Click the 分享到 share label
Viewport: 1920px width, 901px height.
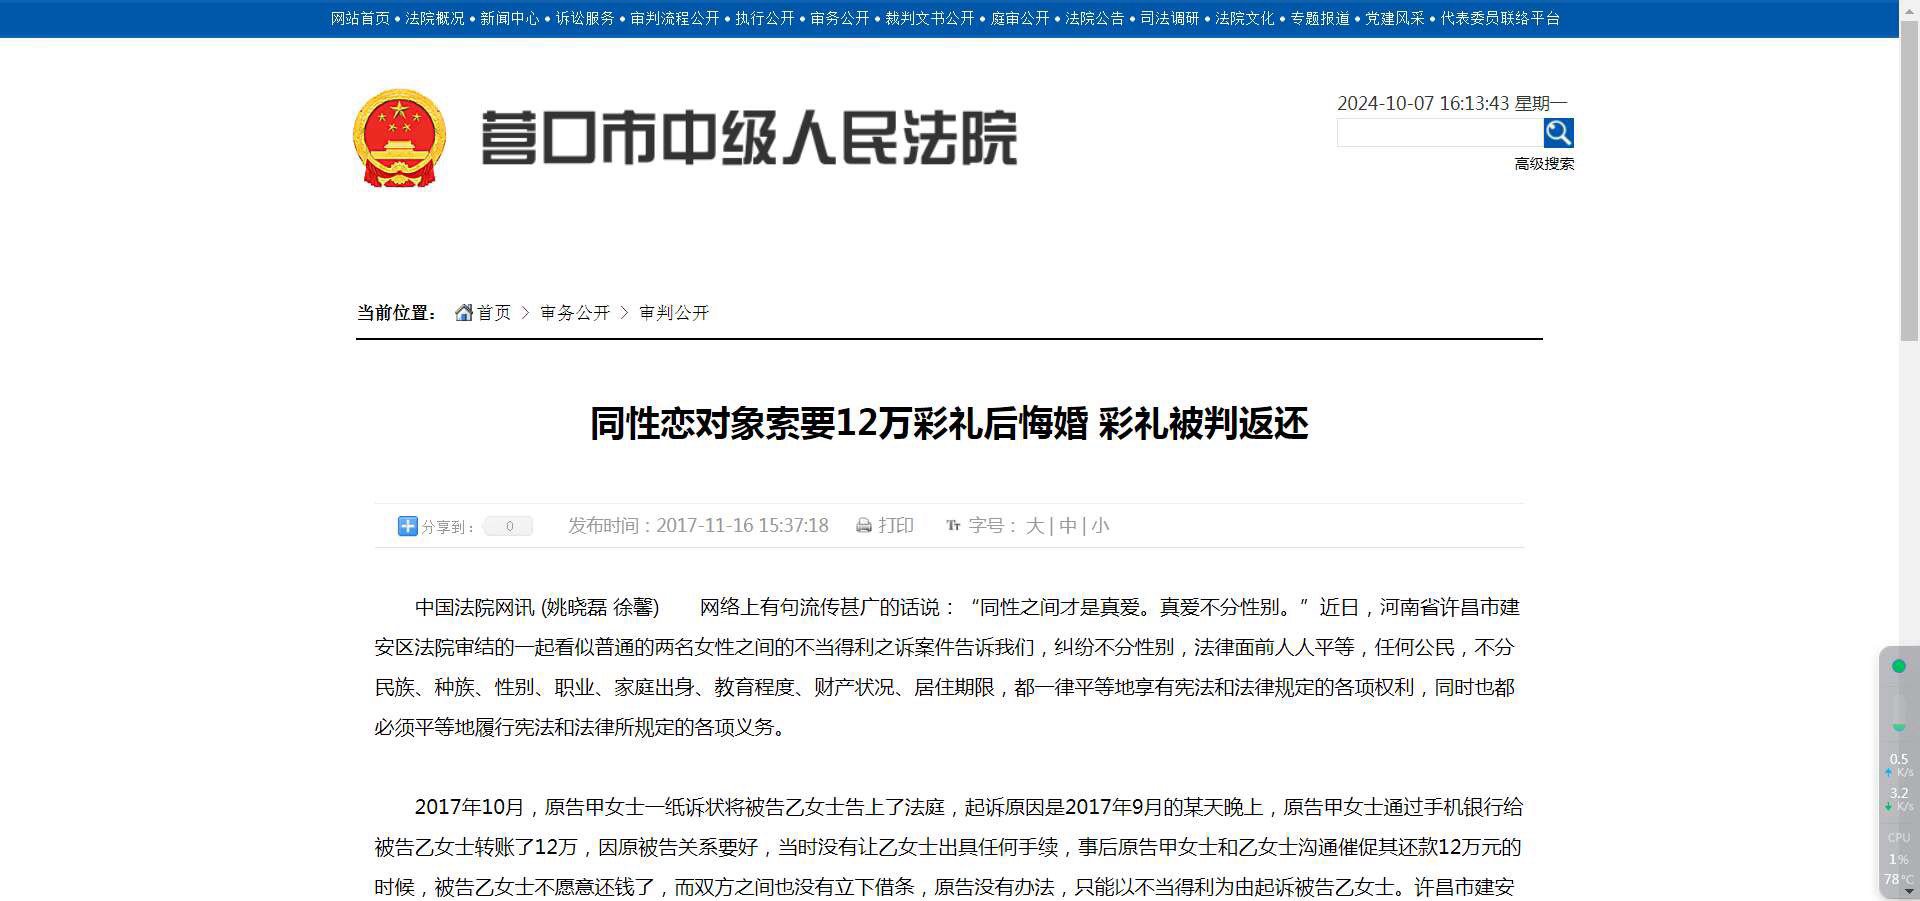(x=447, y=527)
